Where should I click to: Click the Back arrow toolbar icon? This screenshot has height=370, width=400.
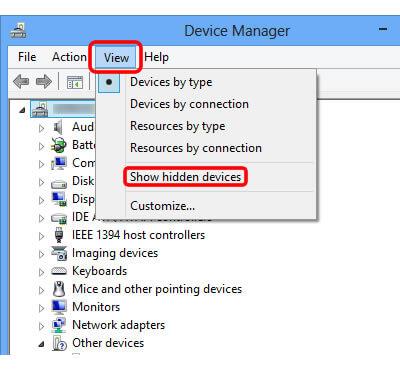[21, 81]
